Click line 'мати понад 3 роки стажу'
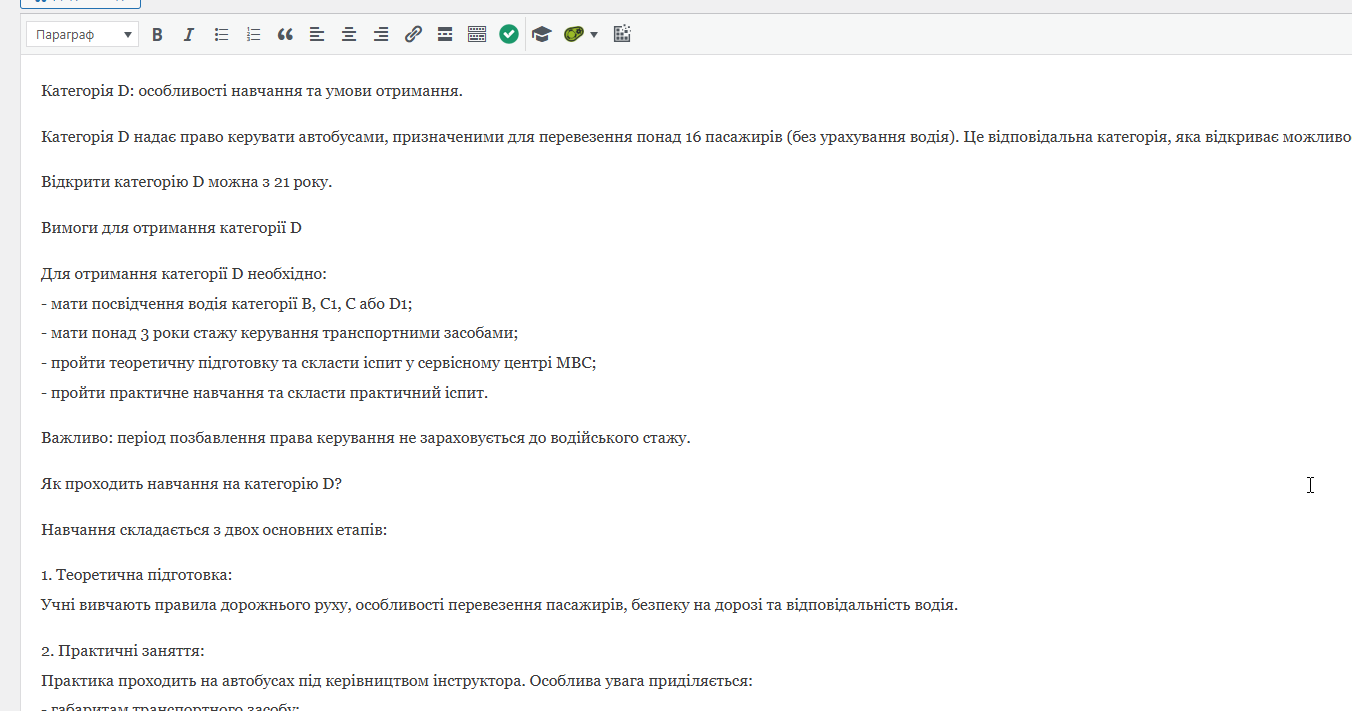The width and height of the screenshot is (1352, 711). pos(279,334)
